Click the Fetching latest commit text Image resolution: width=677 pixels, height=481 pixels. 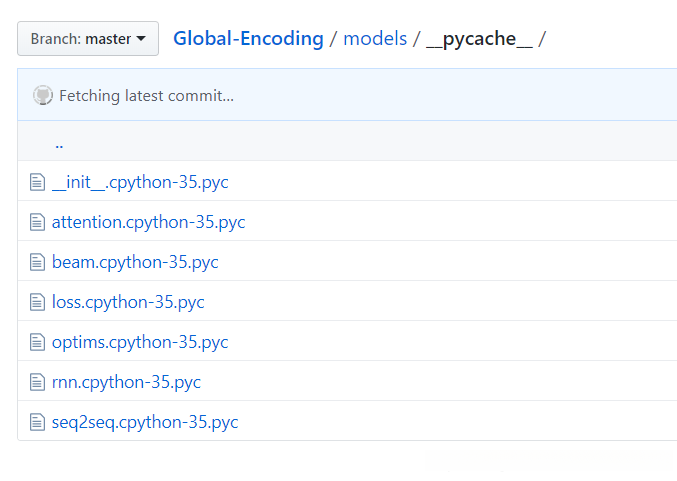(x=146, y=96)
